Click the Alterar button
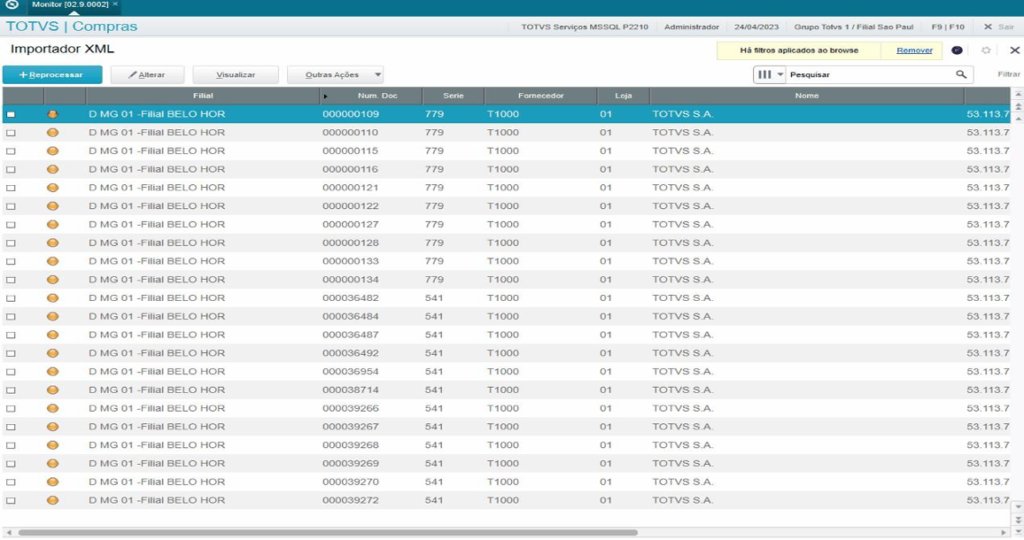This screenshot has height=540, width=1024. (x=147, y=74)
